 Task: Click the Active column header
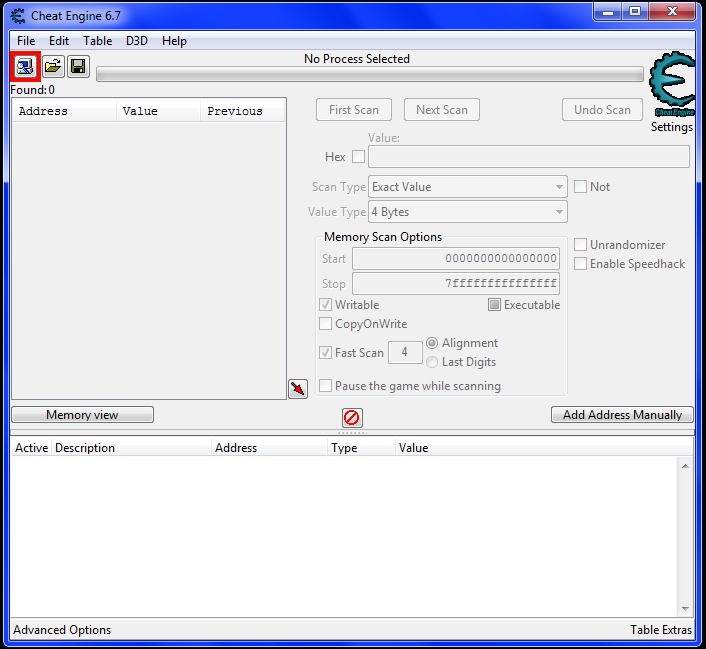[x=31, y=448]
